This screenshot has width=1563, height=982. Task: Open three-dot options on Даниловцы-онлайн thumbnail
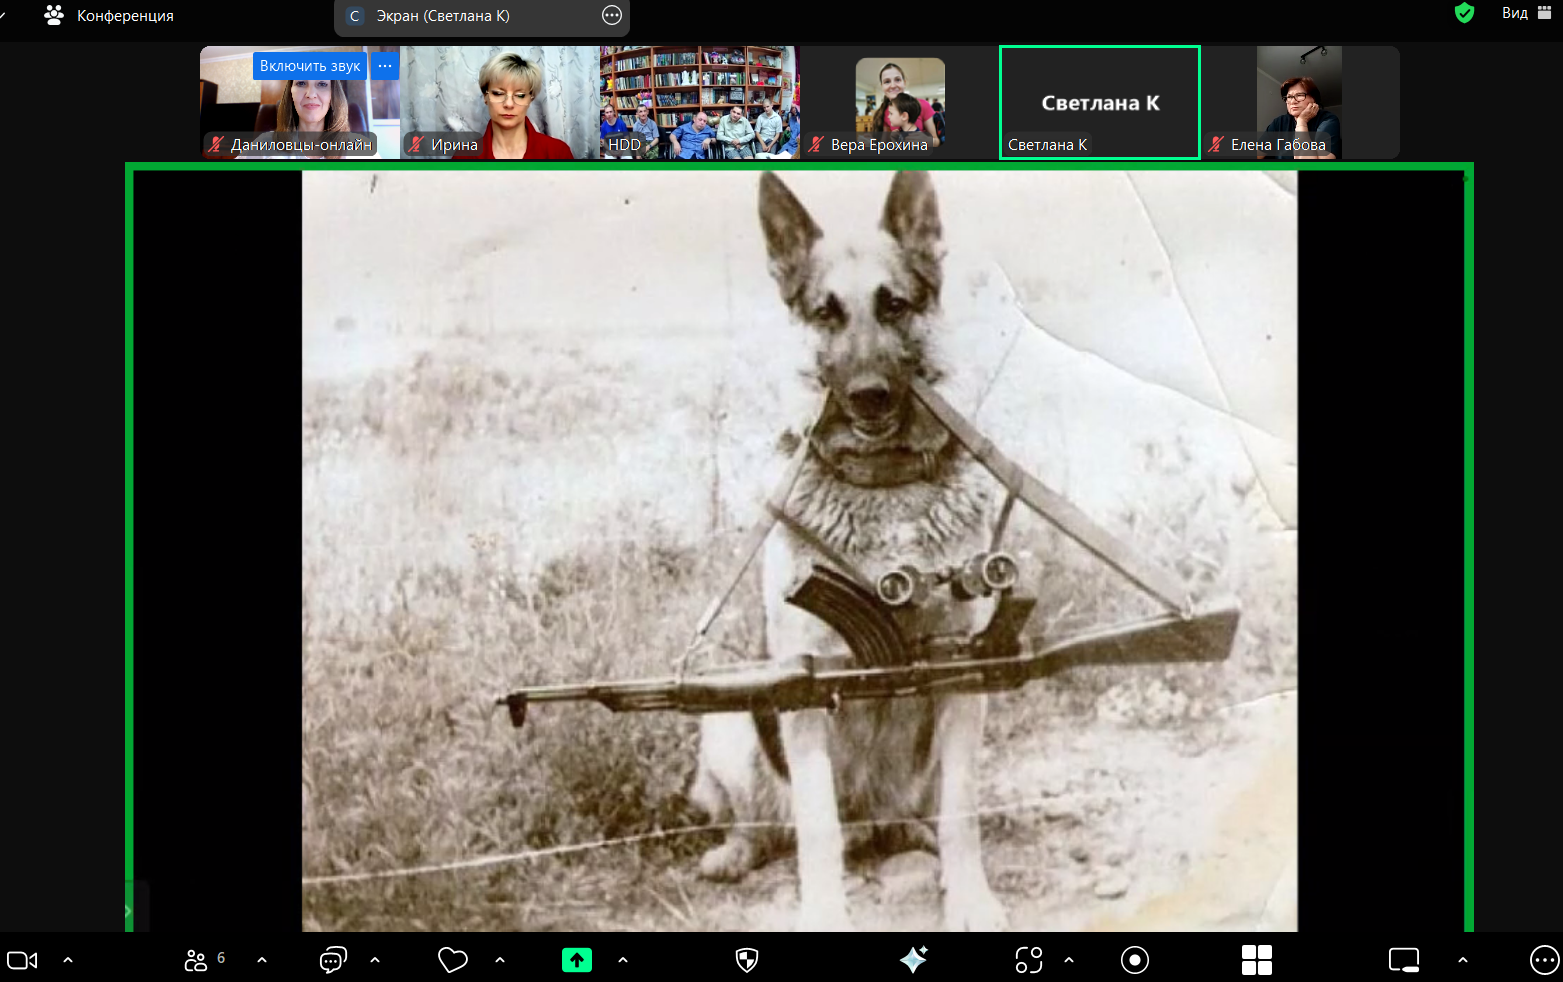385,66
